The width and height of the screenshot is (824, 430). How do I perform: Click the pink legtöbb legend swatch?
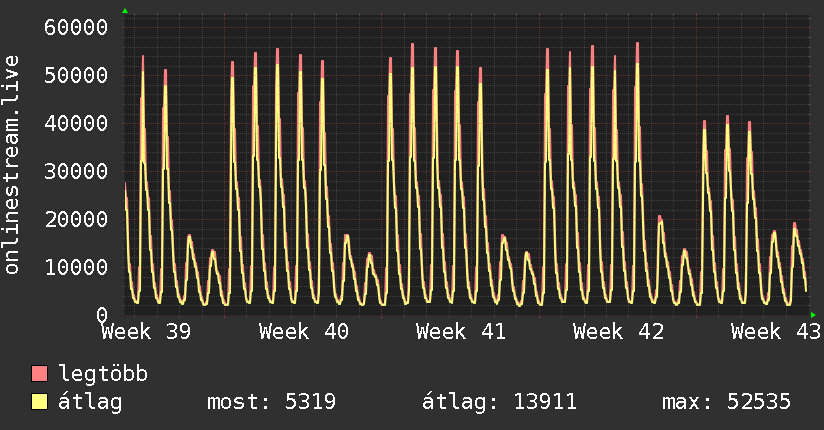39,374
